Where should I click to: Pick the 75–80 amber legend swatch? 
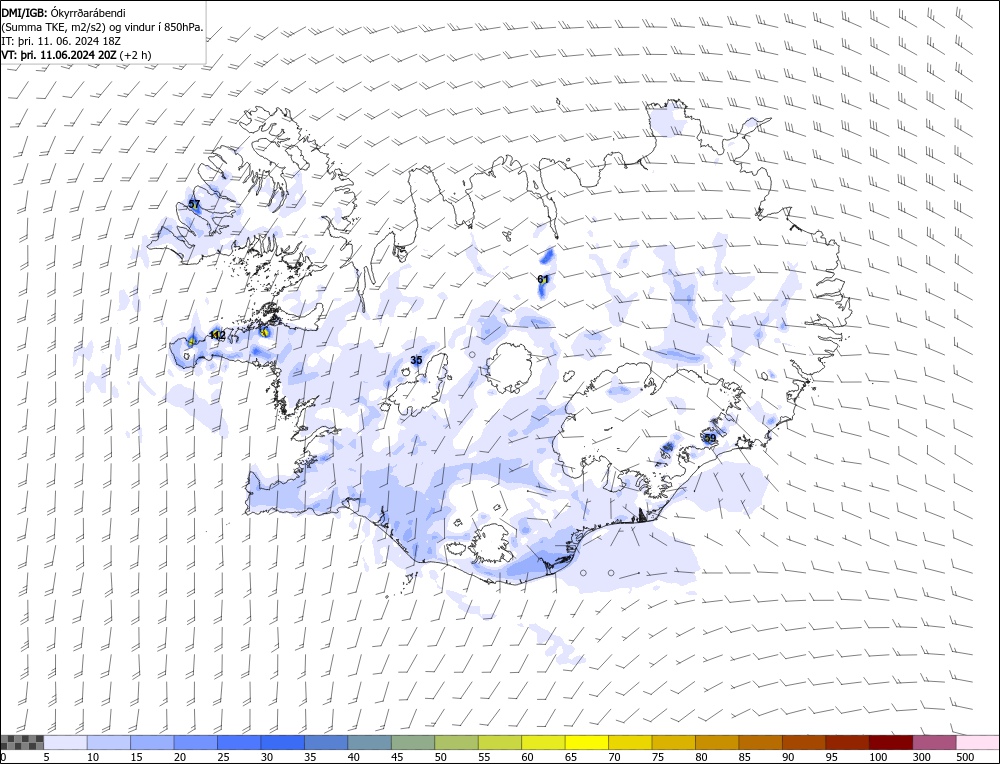click(x=673, y=742)
